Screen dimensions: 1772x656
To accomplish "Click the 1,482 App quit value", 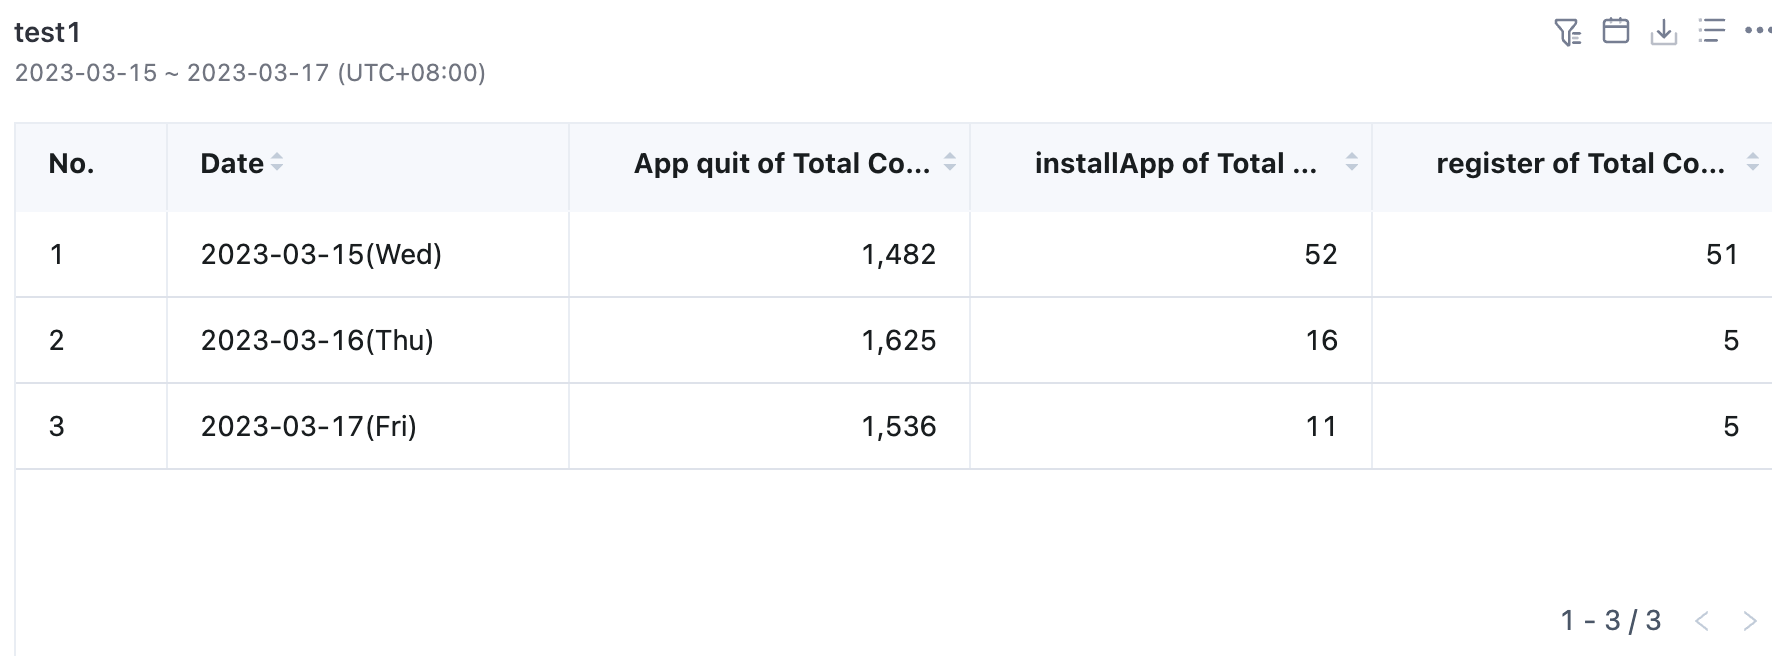I will coord(898,255).
